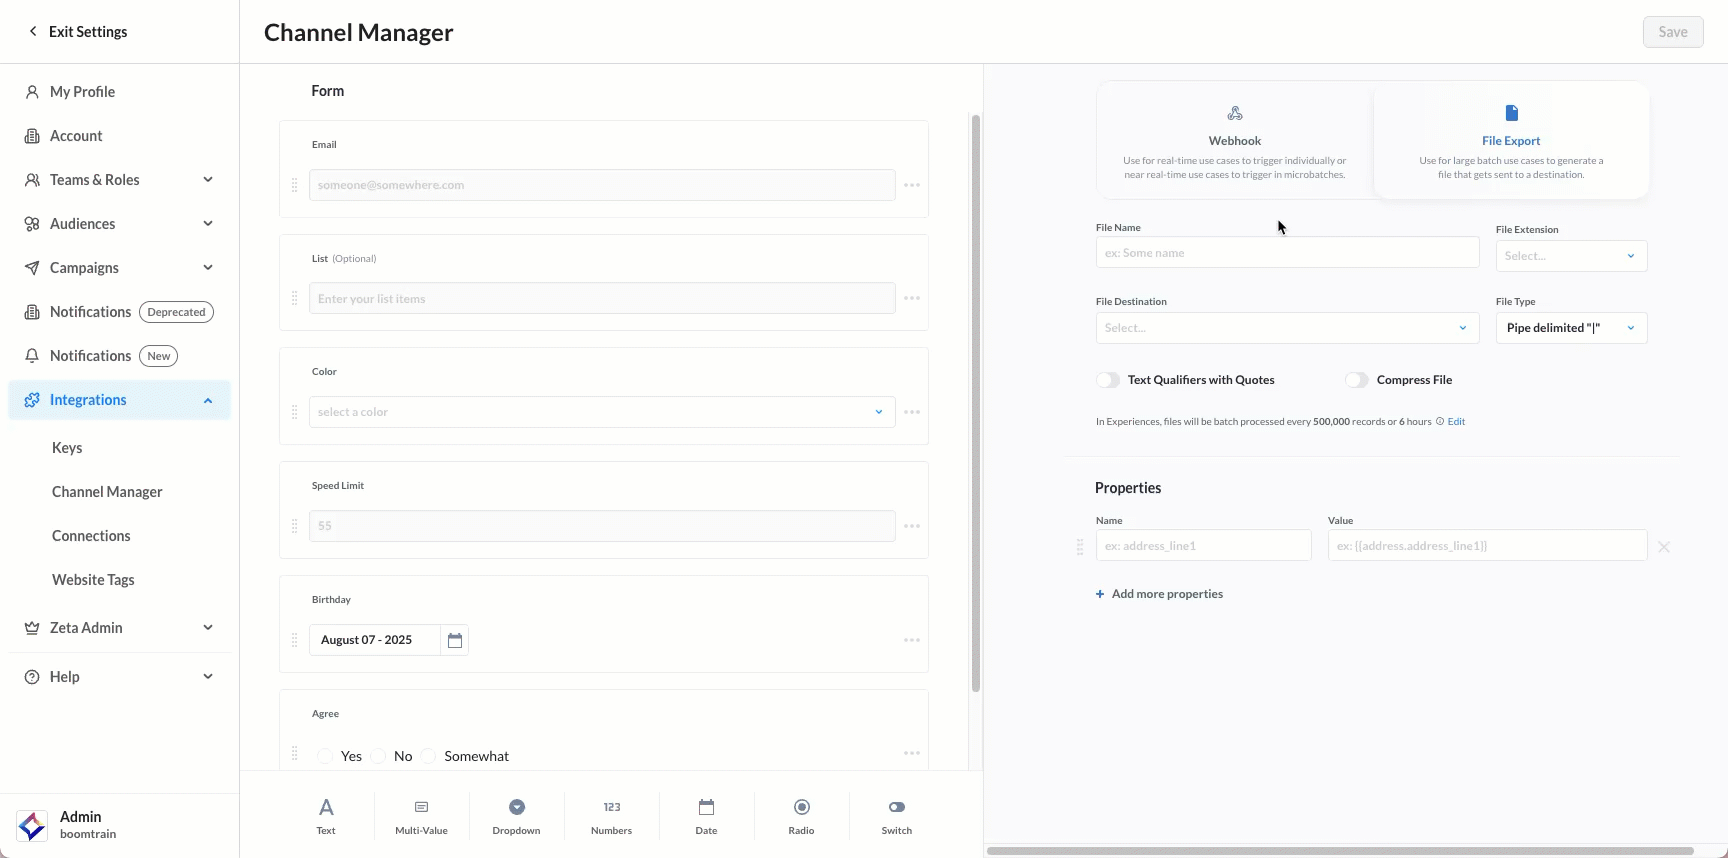This screenshot has height=858, width=1728.
Task: Select the Webhook channel type tab
Action: coord(1235,141)
